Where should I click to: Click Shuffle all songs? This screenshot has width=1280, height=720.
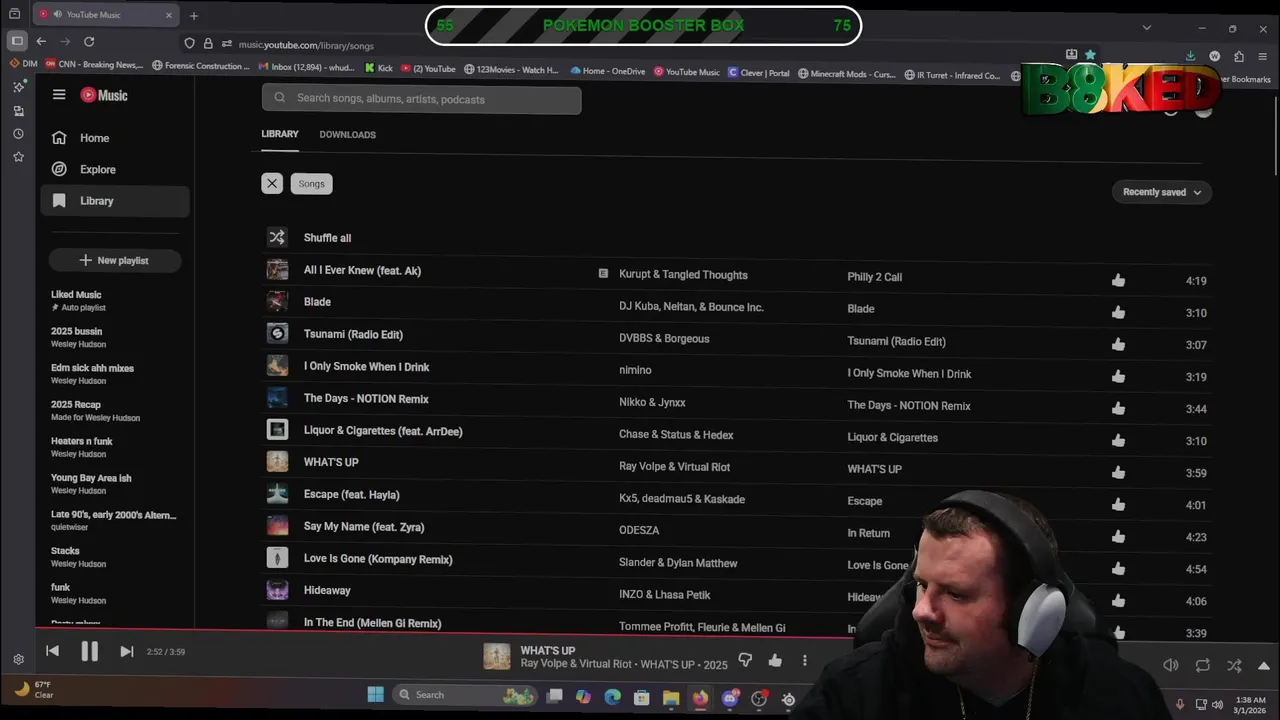click(327, 238)
